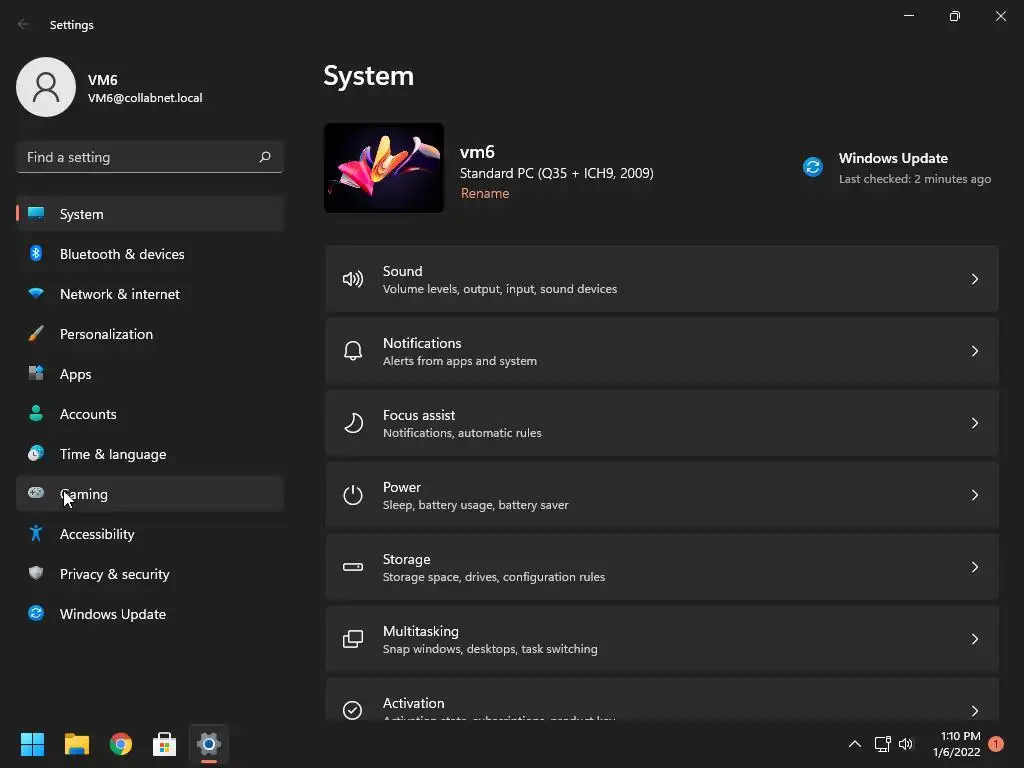Launch Google Chrome from the taskbar

click(x=121, y=744)
